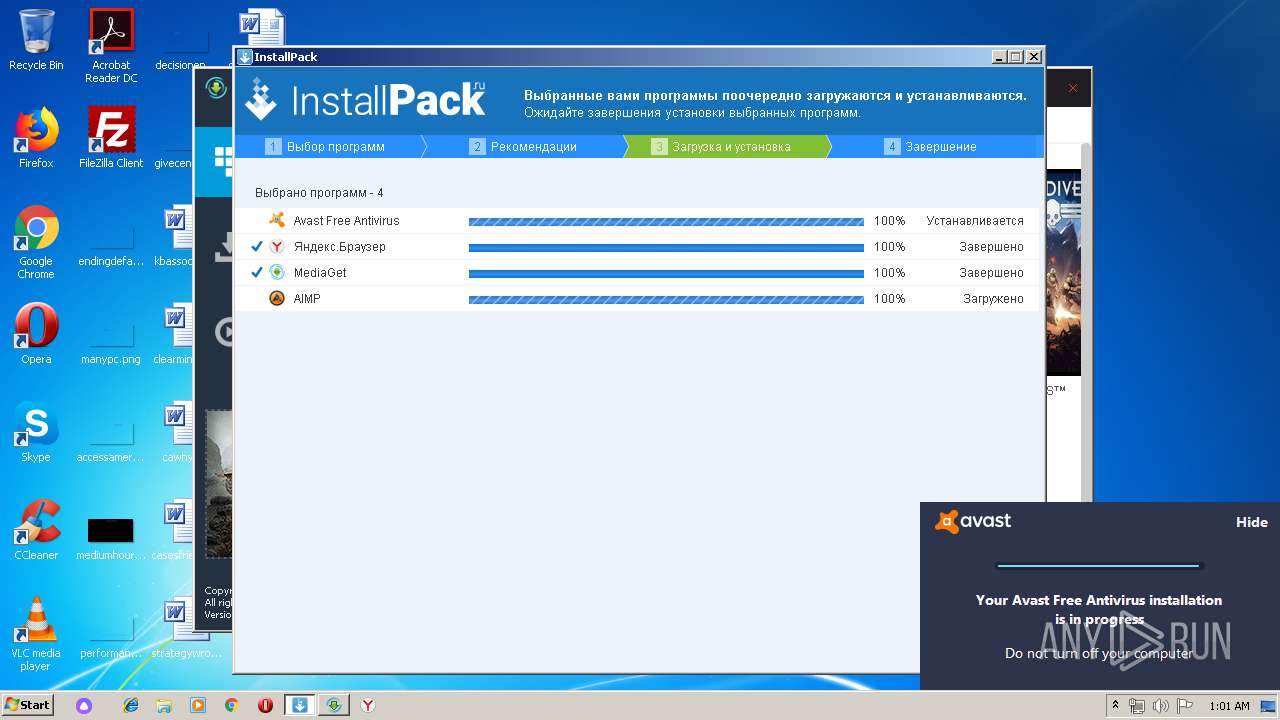Select the endingdefa file on desktop

point(111,242)
